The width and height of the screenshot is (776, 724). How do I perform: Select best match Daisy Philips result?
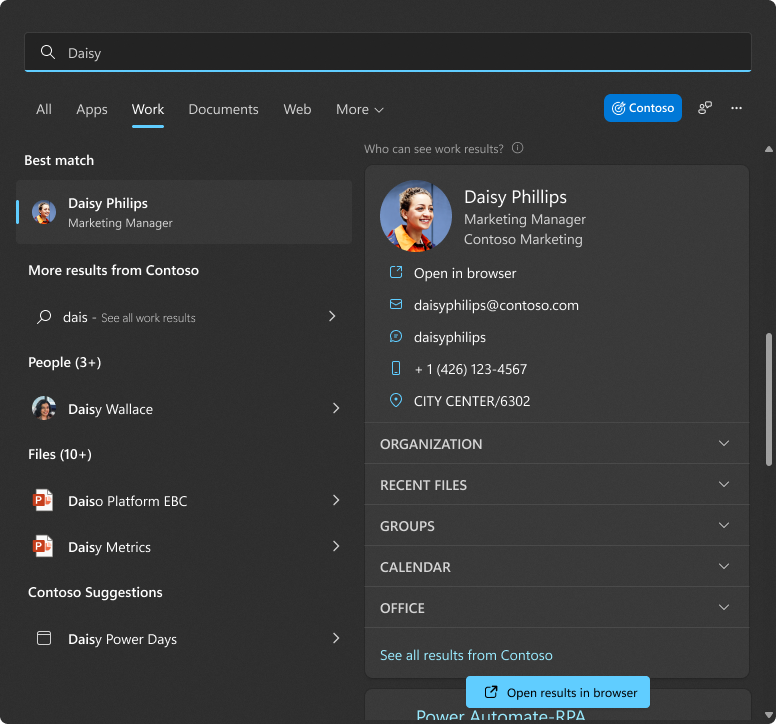tap(184, 212)
